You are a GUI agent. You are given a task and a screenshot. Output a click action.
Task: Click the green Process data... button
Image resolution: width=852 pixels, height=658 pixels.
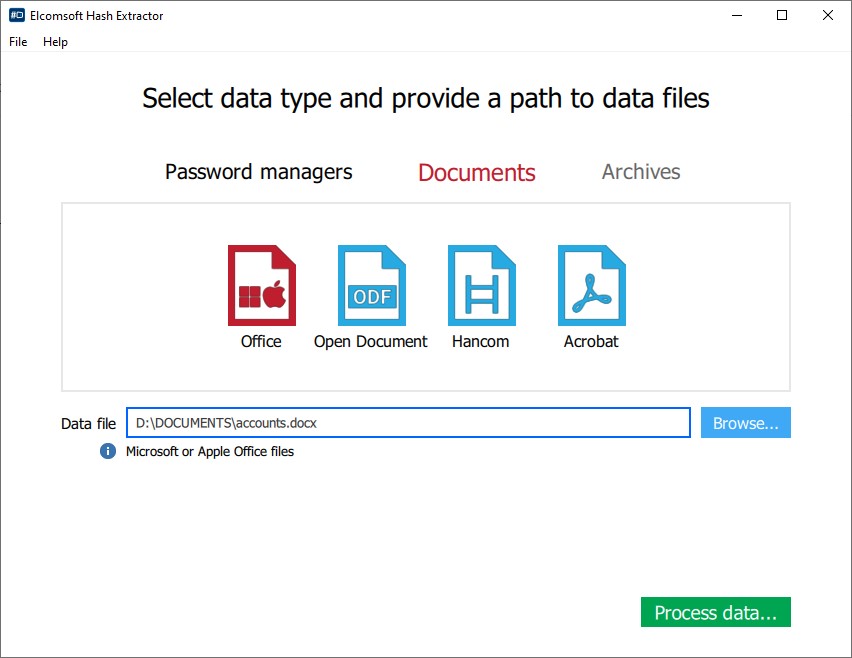pos(715,613)
